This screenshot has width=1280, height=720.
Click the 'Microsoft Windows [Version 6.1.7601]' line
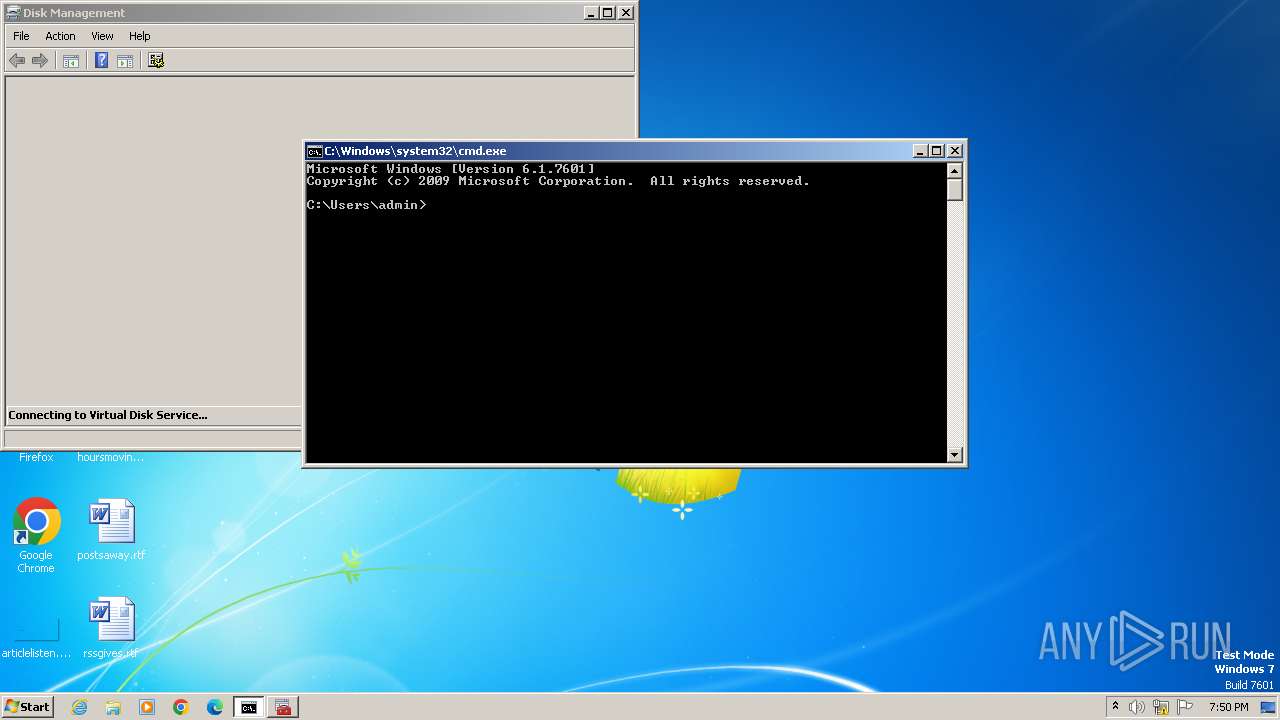coord(451,169)
